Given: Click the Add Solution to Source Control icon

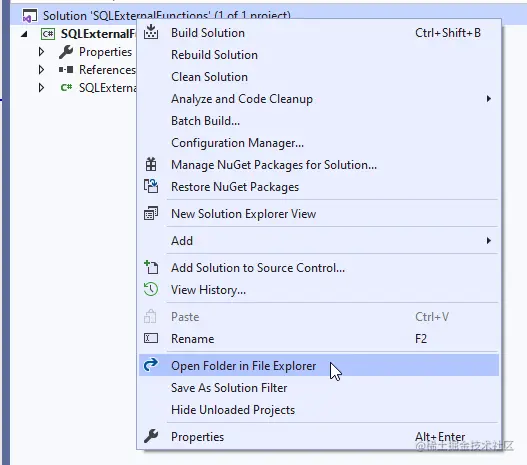Looking at the screenshot, I should (151, 267).
